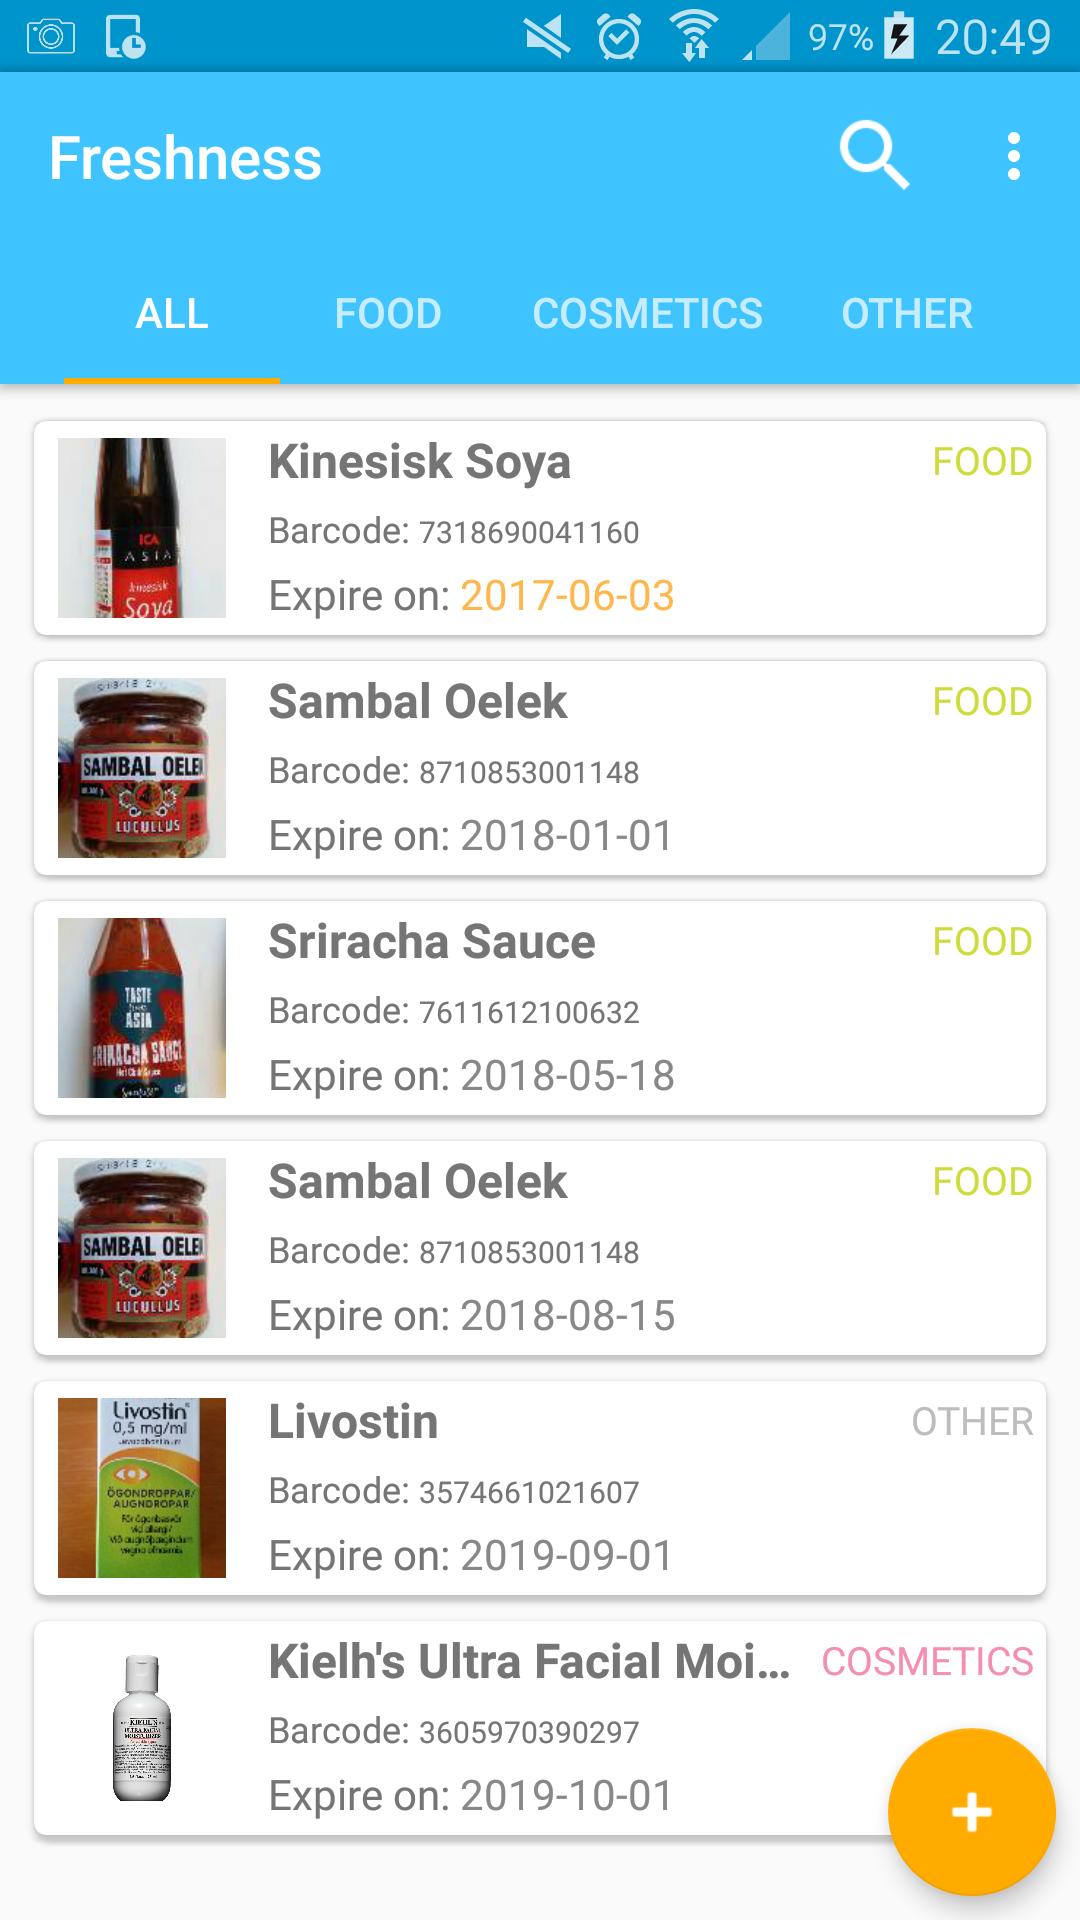This screenshot has width=1080, height=1920.
Task: Tap the battery charging icon
Action: (899, 38)
